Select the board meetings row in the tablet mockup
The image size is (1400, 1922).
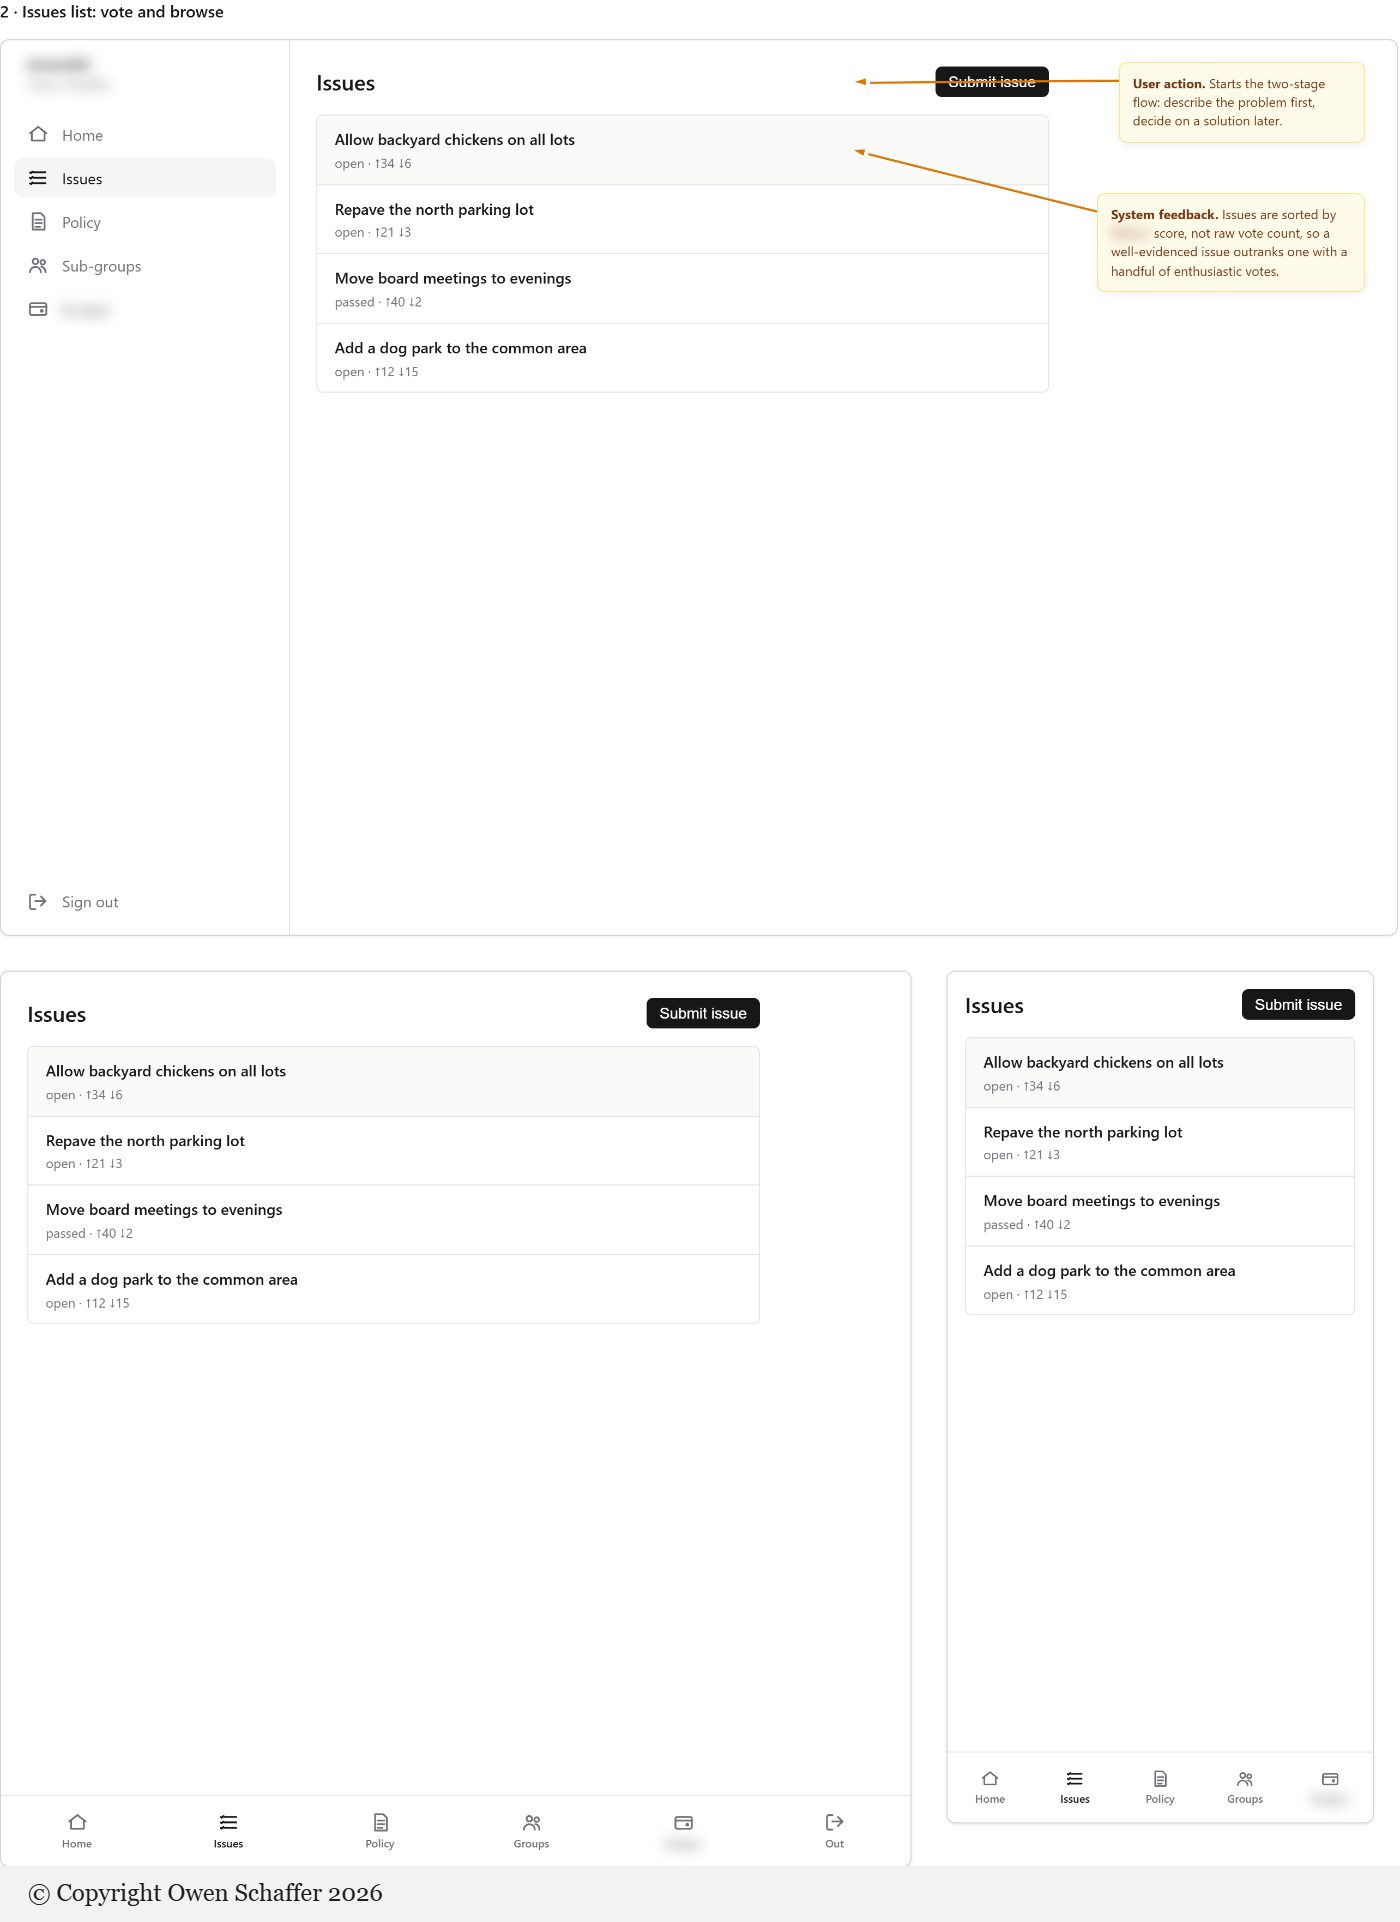pyautogui.click(x=393, y=1220)
